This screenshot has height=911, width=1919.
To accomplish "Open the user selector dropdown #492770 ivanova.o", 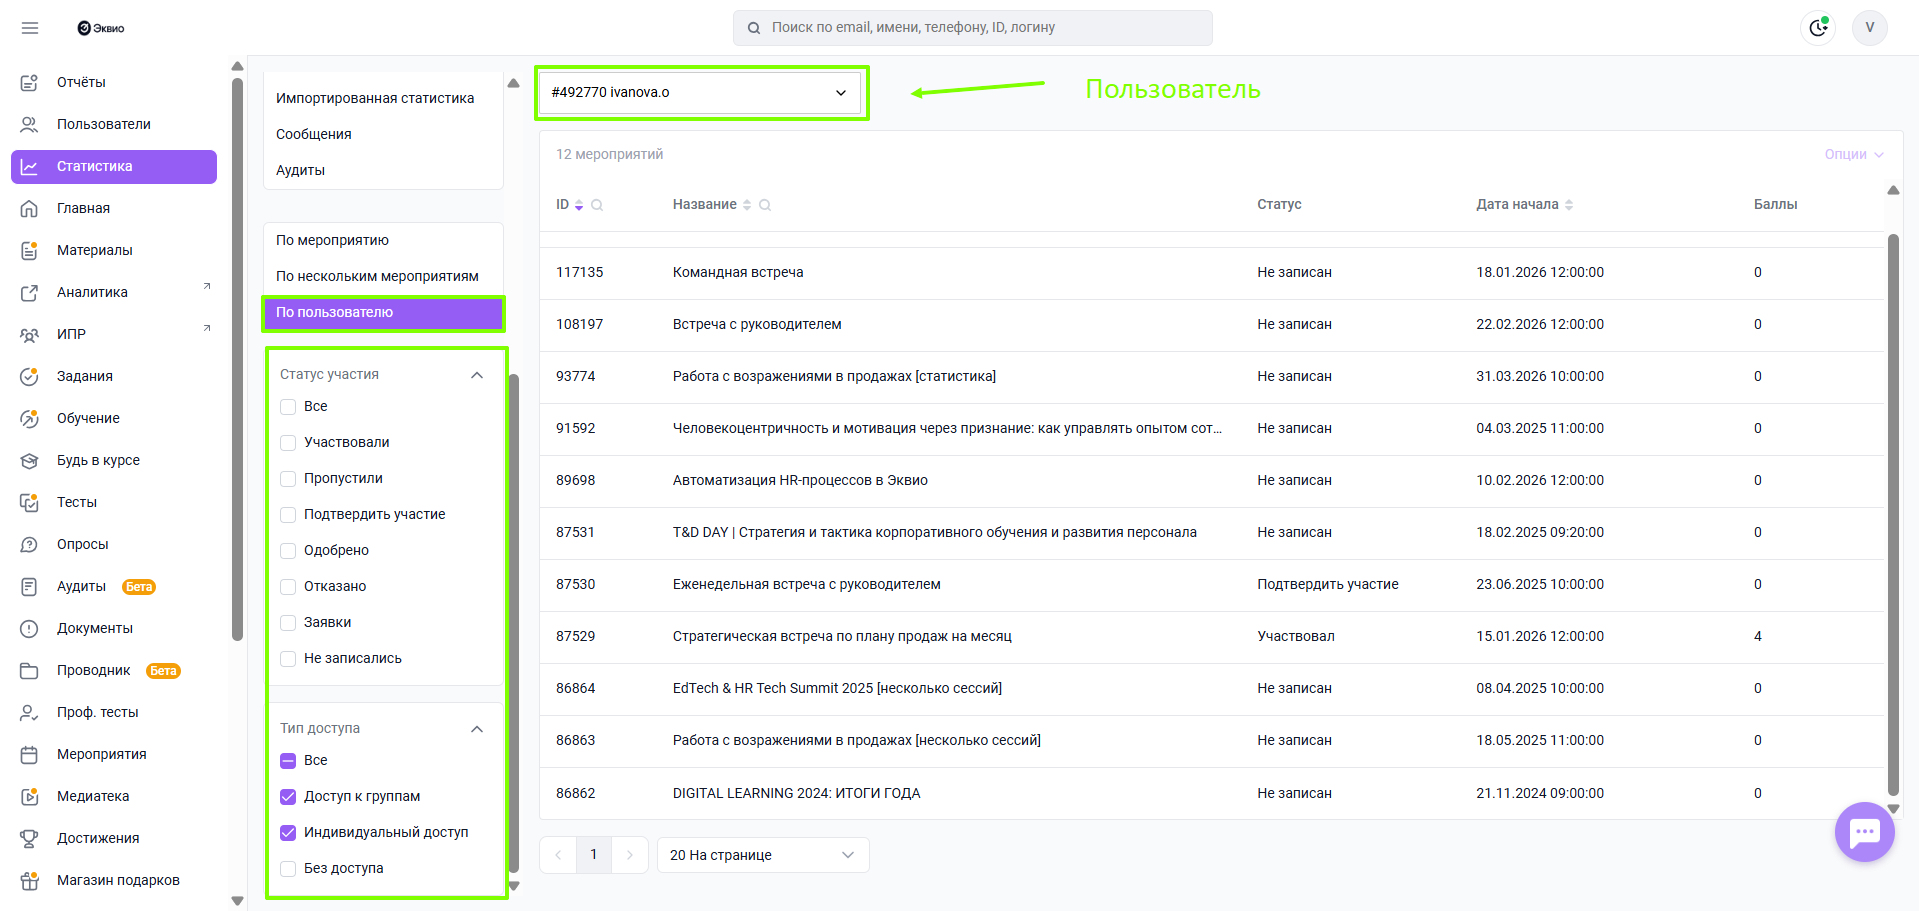I will click(700, 93).
